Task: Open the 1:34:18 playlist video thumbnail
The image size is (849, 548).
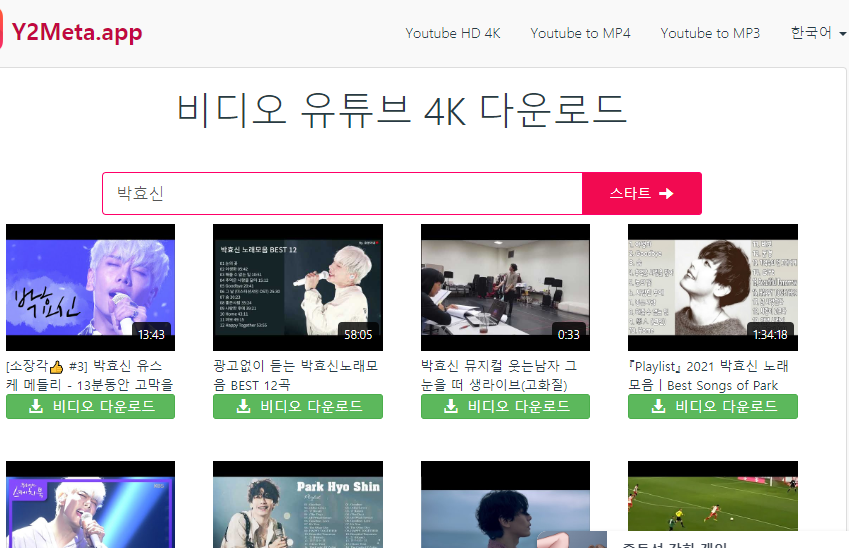Action: tap(713, 288)
